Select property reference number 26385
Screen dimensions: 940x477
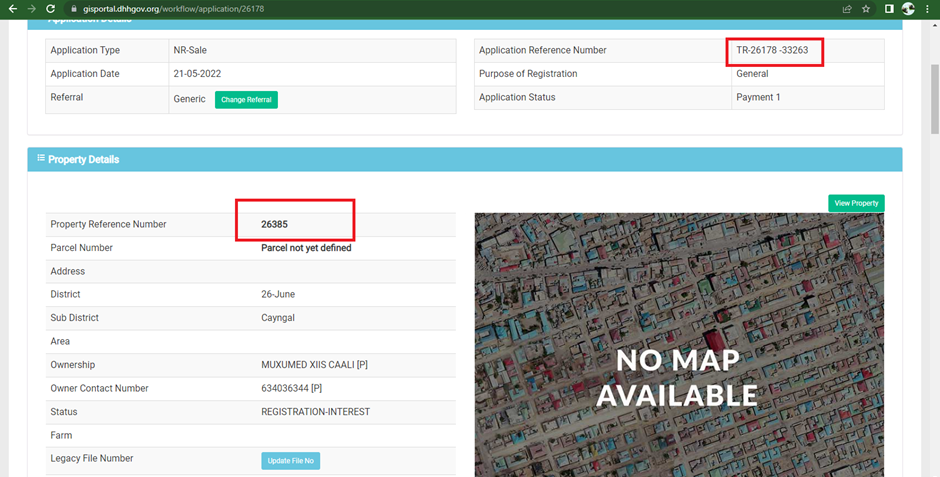click(275, 224)
